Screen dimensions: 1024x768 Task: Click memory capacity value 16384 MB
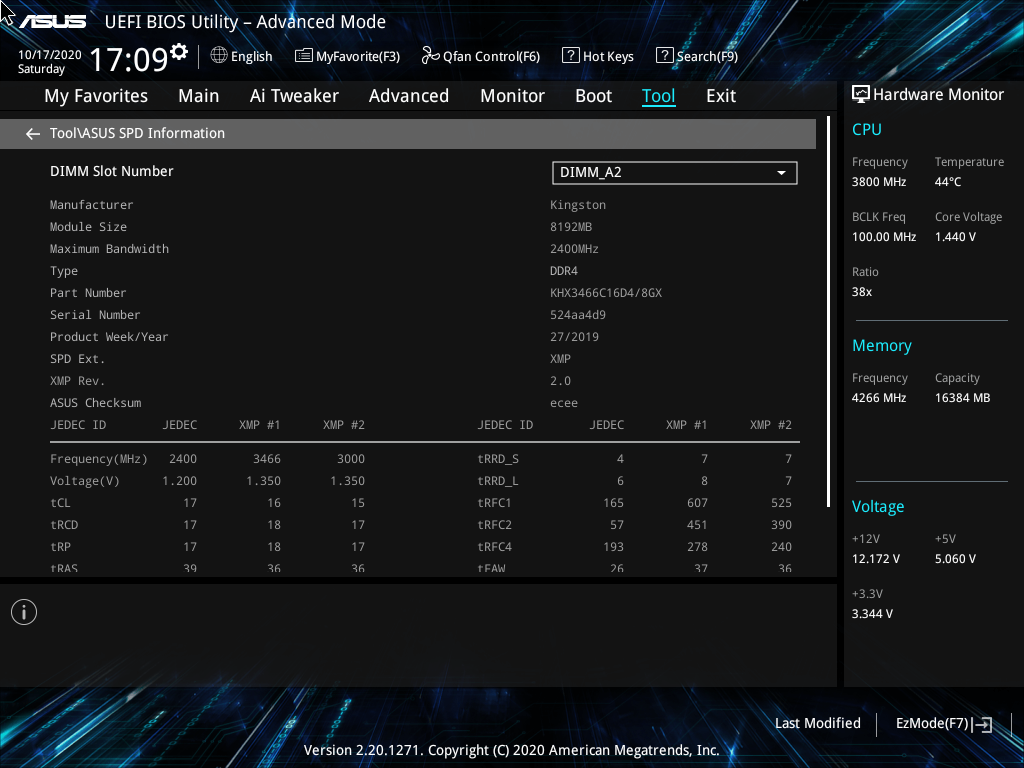pos(962,398)
